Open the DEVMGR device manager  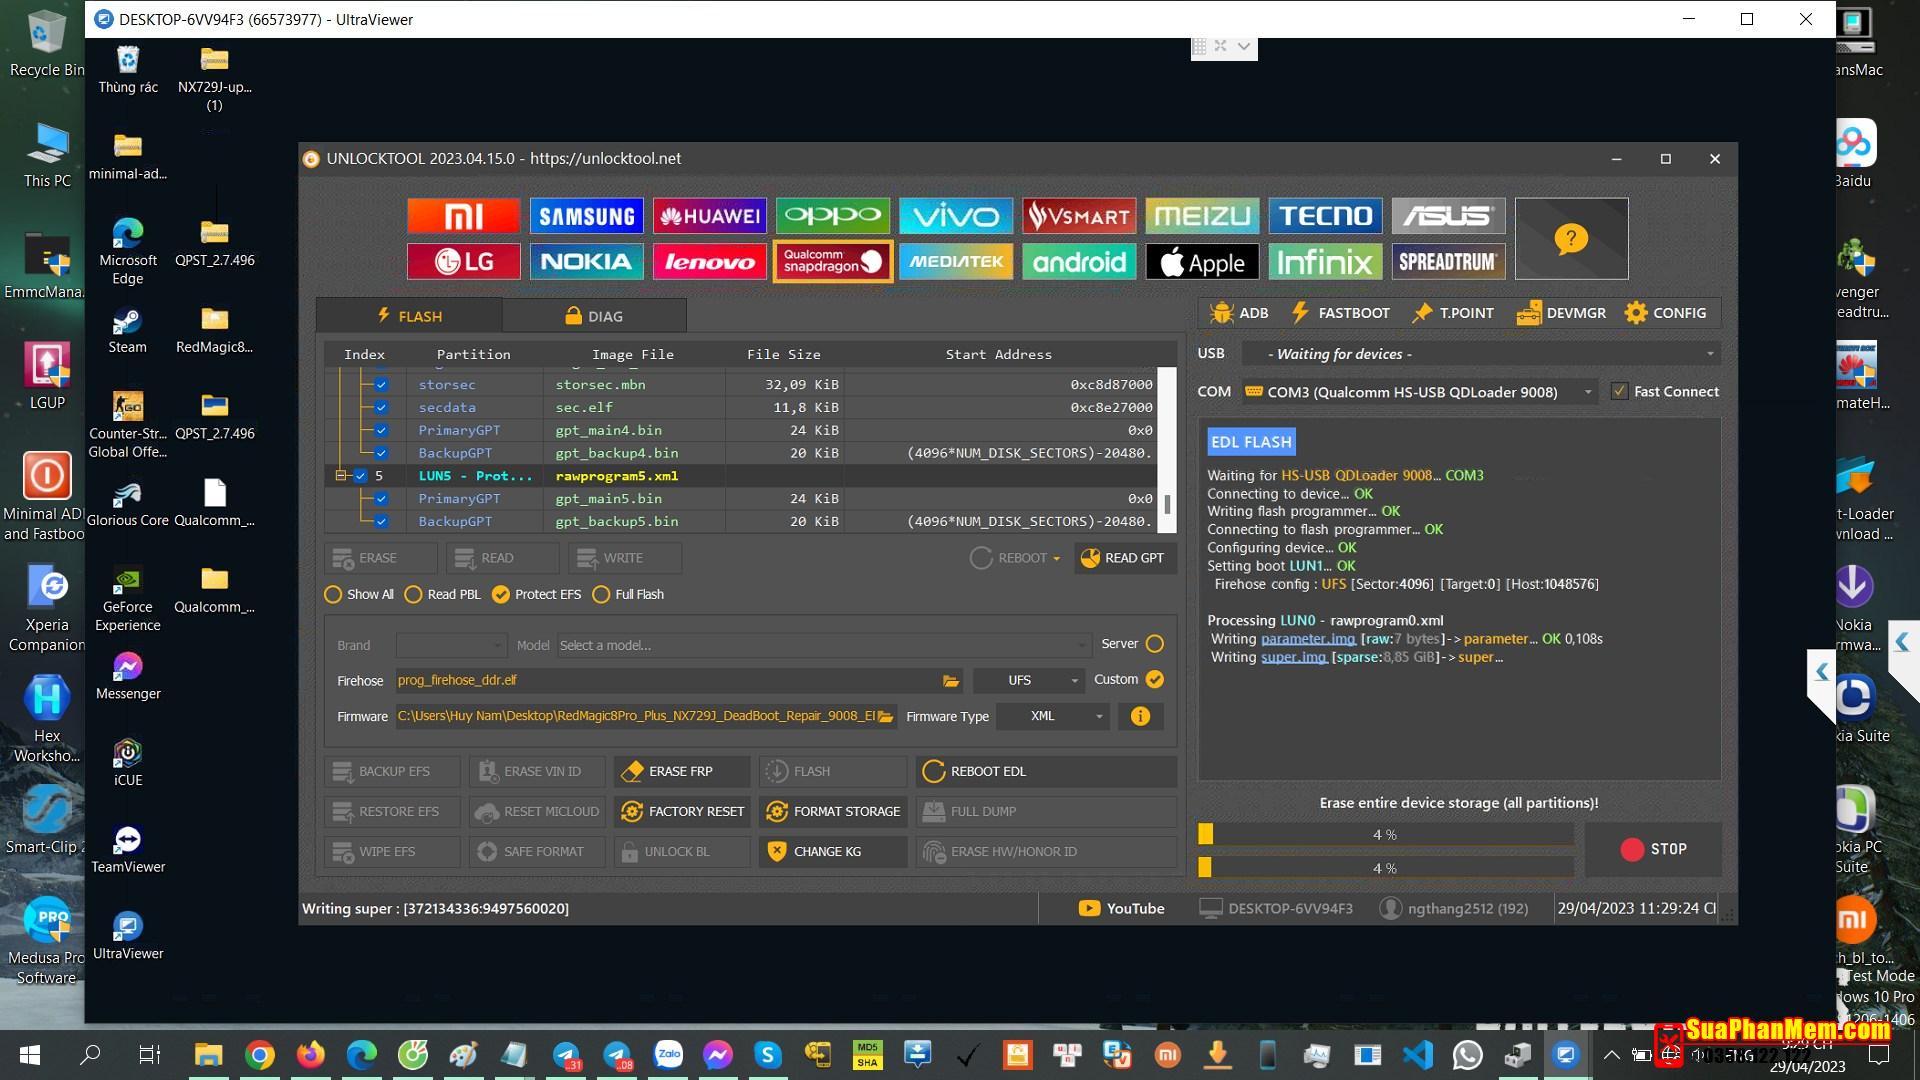click(1561, 313)
